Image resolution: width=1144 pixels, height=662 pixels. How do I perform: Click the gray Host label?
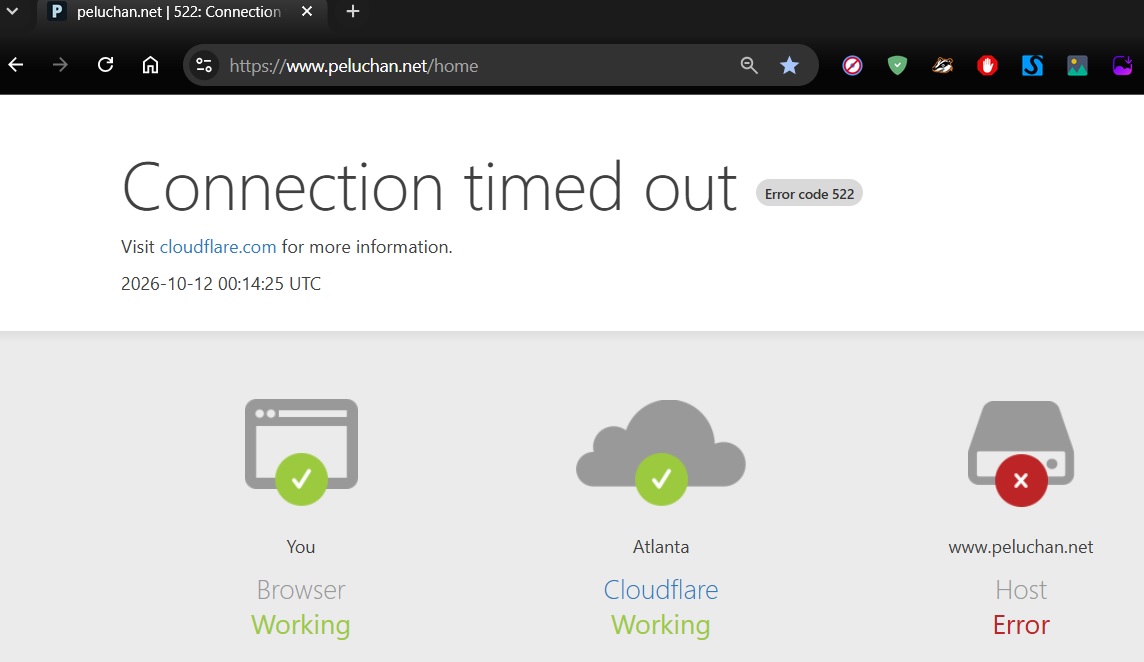point(1021,590)
